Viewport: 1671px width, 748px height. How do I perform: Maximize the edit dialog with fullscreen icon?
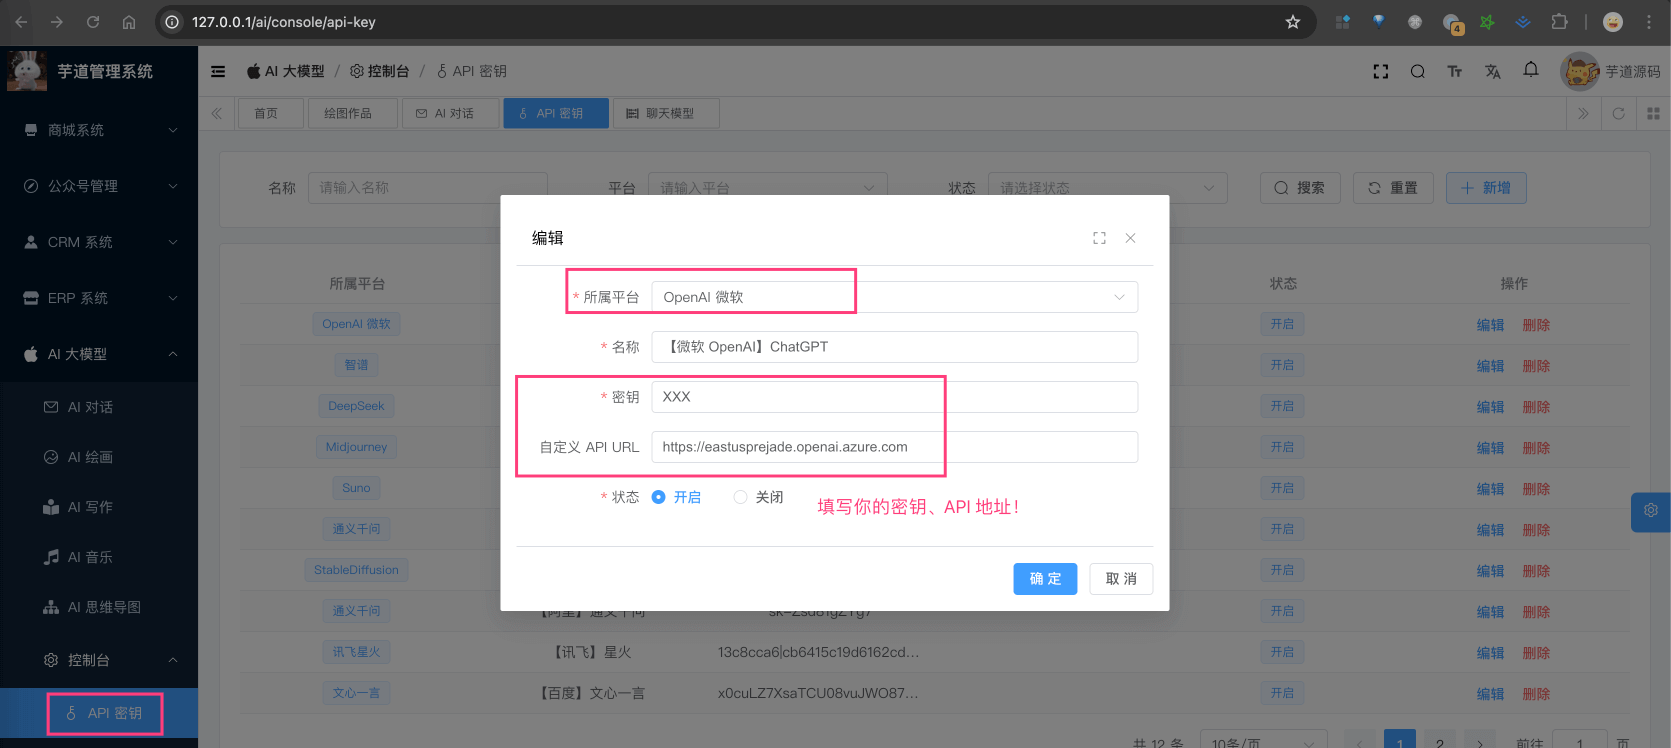pos(1099,238)
